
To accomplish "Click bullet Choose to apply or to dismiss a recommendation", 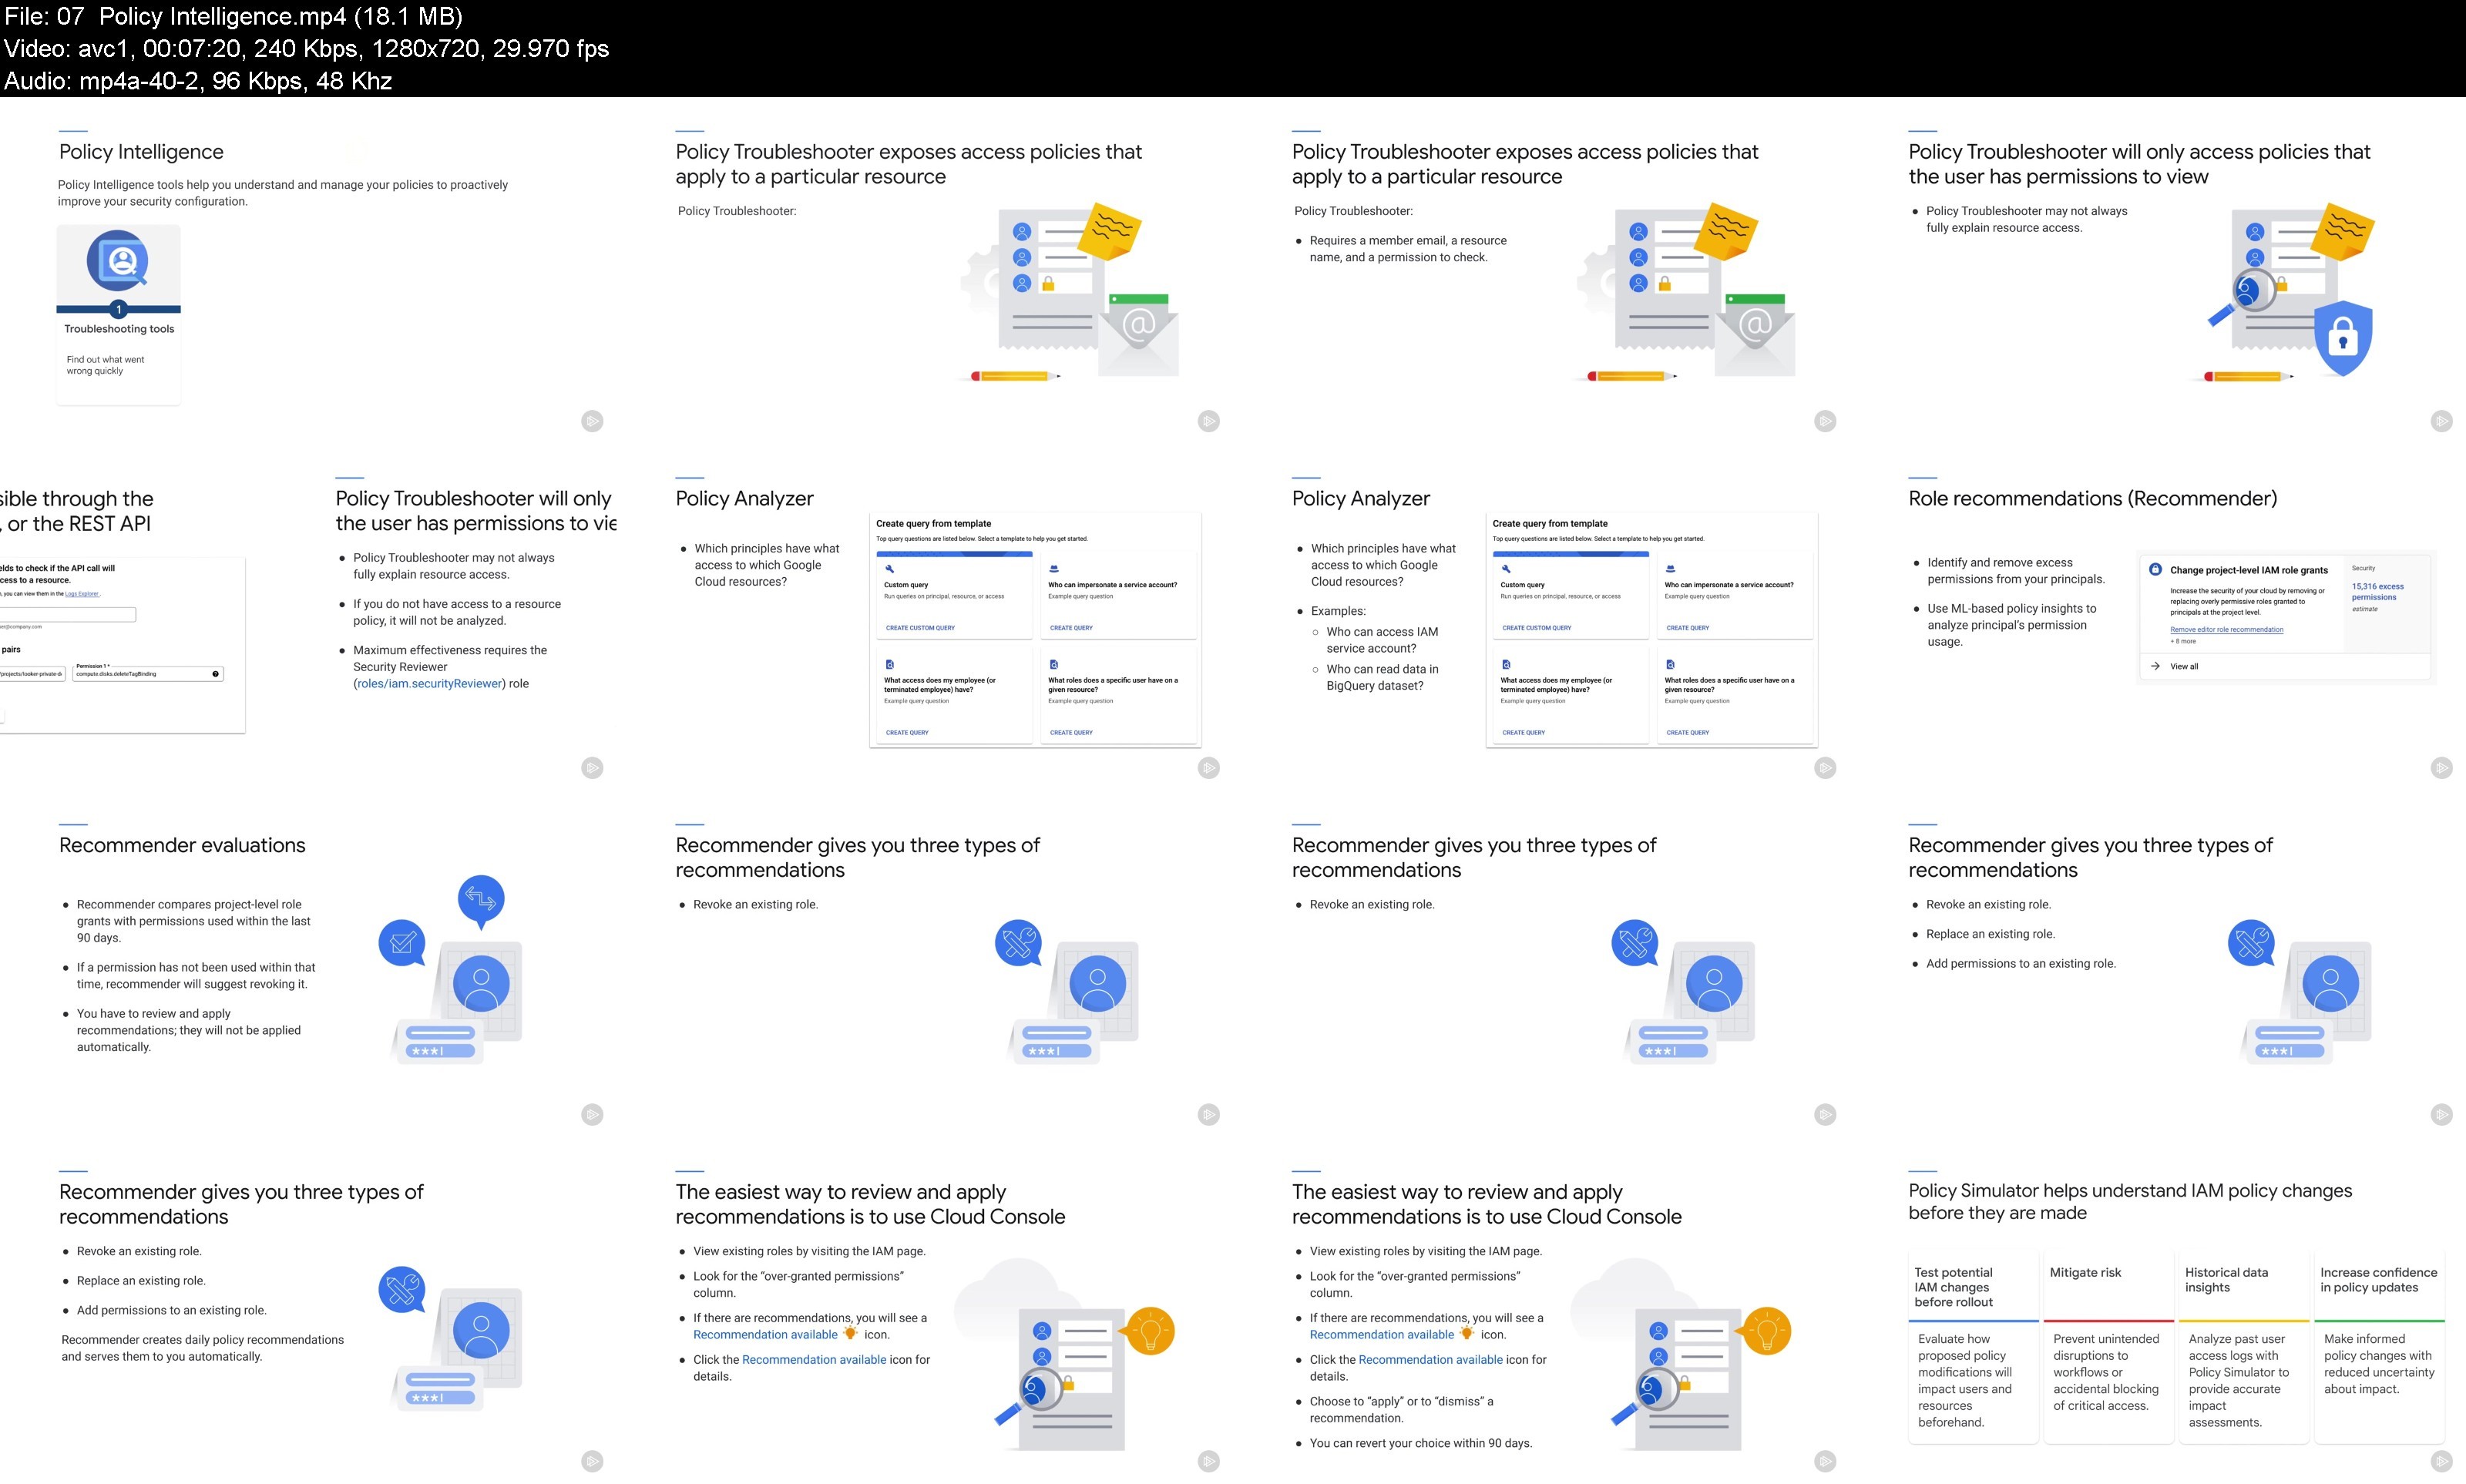I will (x=1401, y=1410).
